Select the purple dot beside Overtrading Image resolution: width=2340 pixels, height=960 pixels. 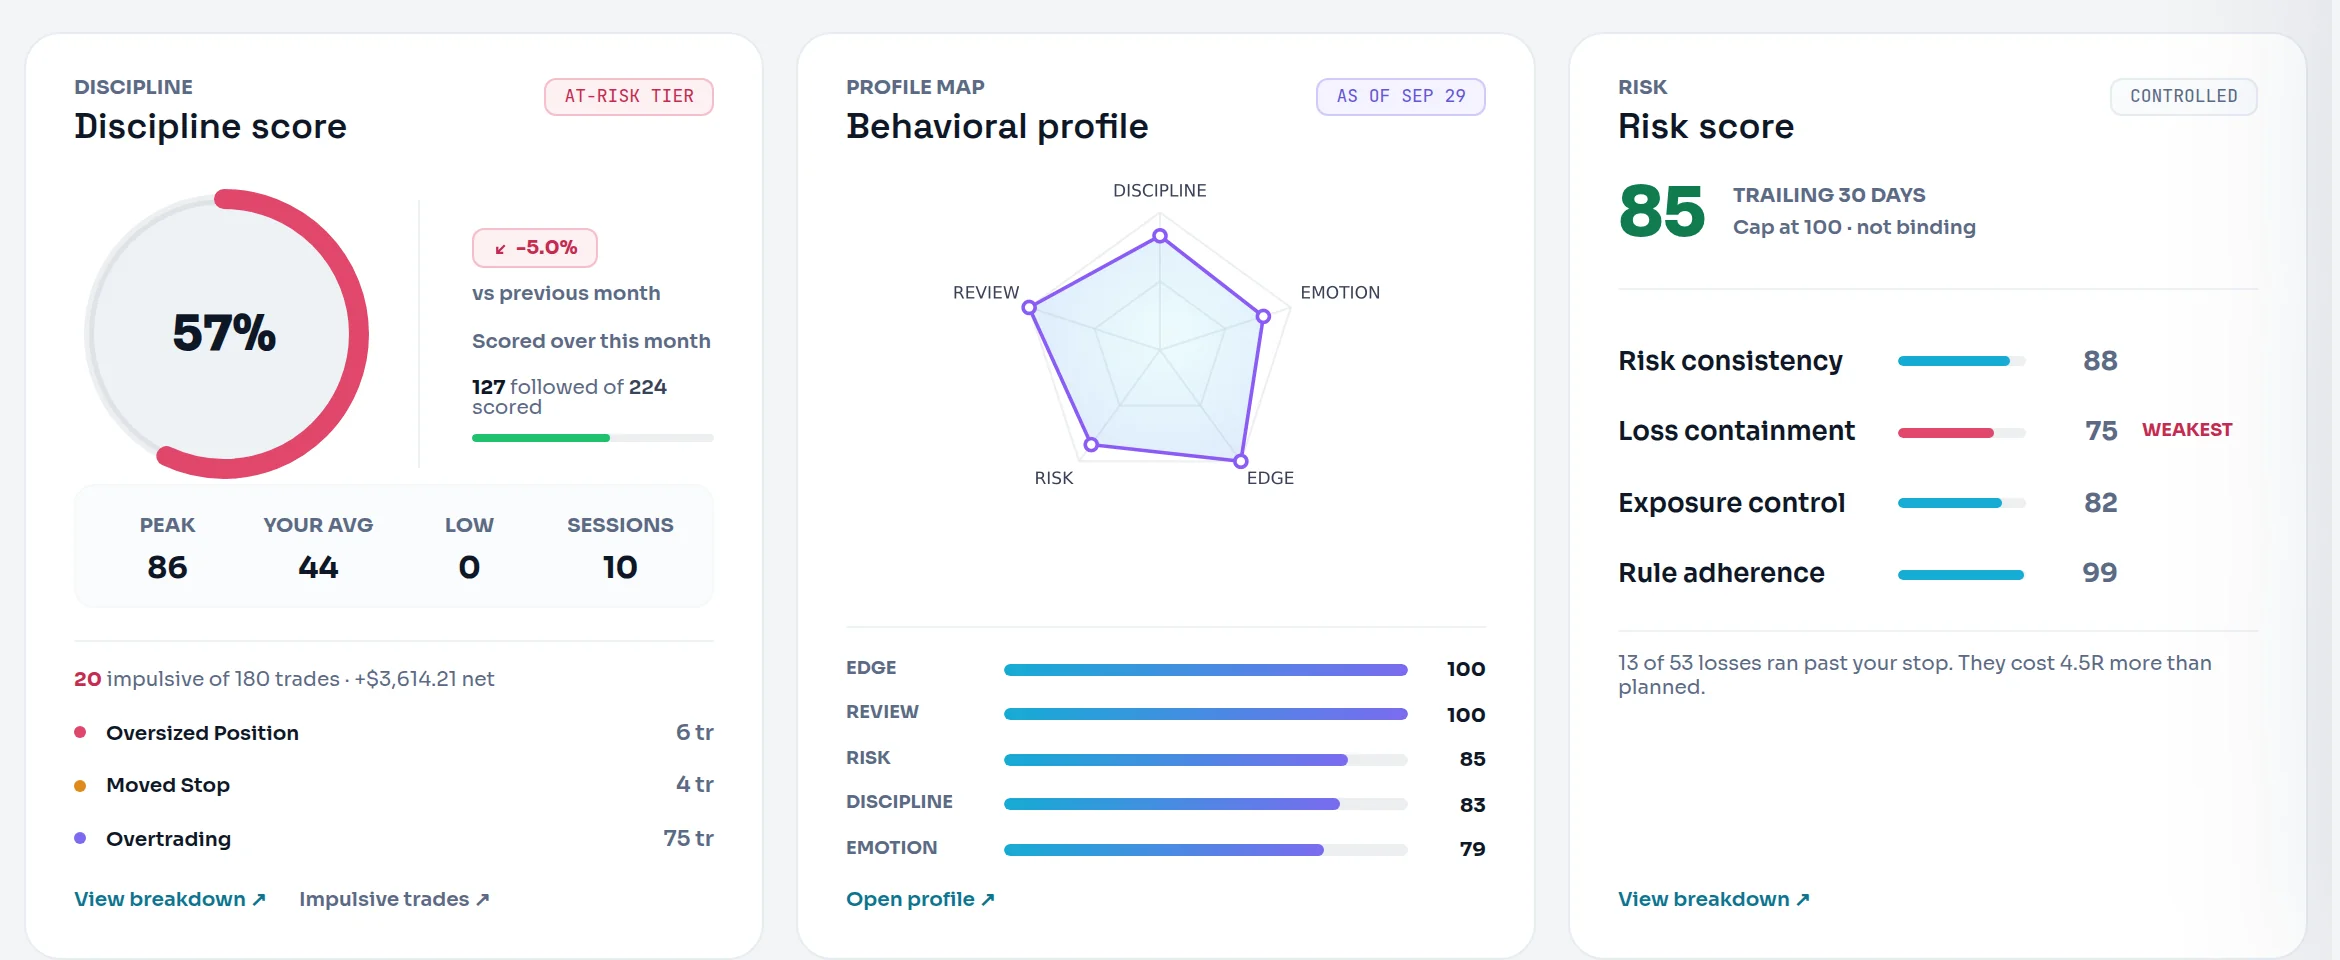click(x=80, y=838)
